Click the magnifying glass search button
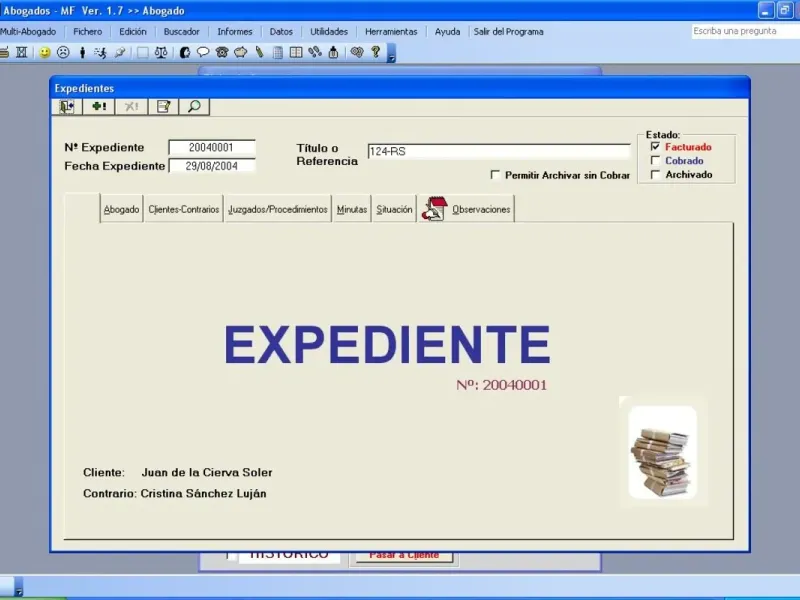 coord(194,107)
